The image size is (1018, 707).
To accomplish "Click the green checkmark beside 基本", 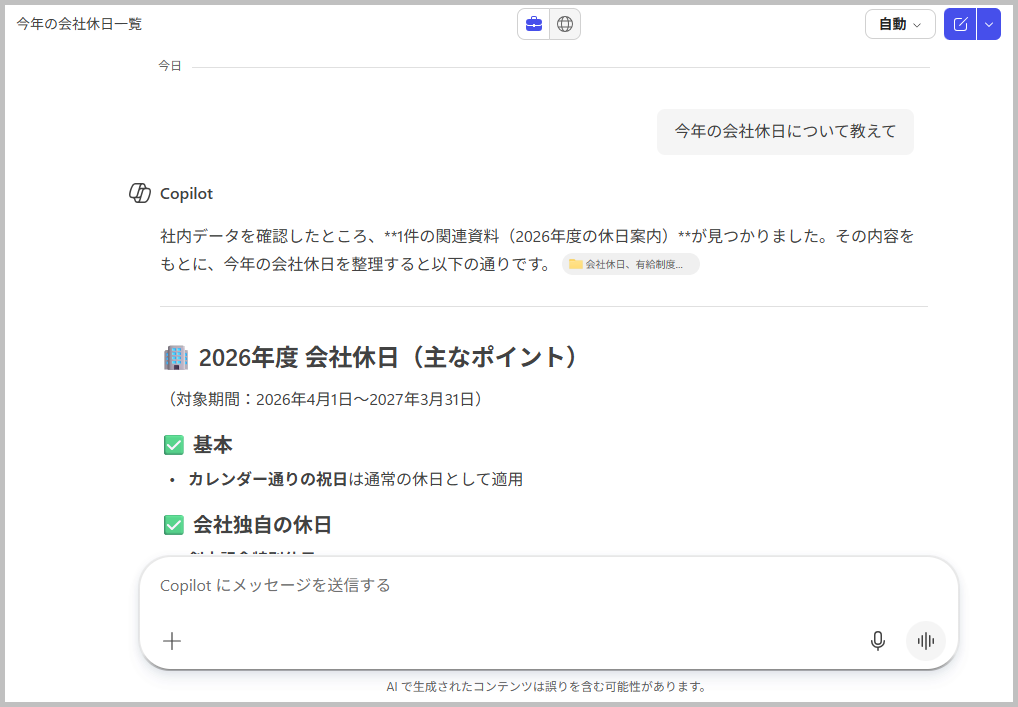I will tap(174, 445).
